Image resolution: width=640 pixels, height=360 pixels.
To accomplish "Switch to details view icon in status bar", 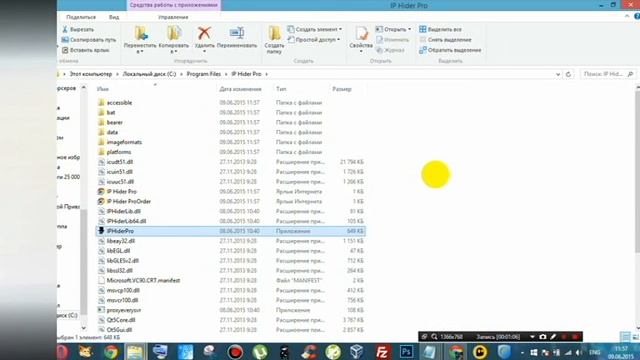I will click(x=625, y=337).
